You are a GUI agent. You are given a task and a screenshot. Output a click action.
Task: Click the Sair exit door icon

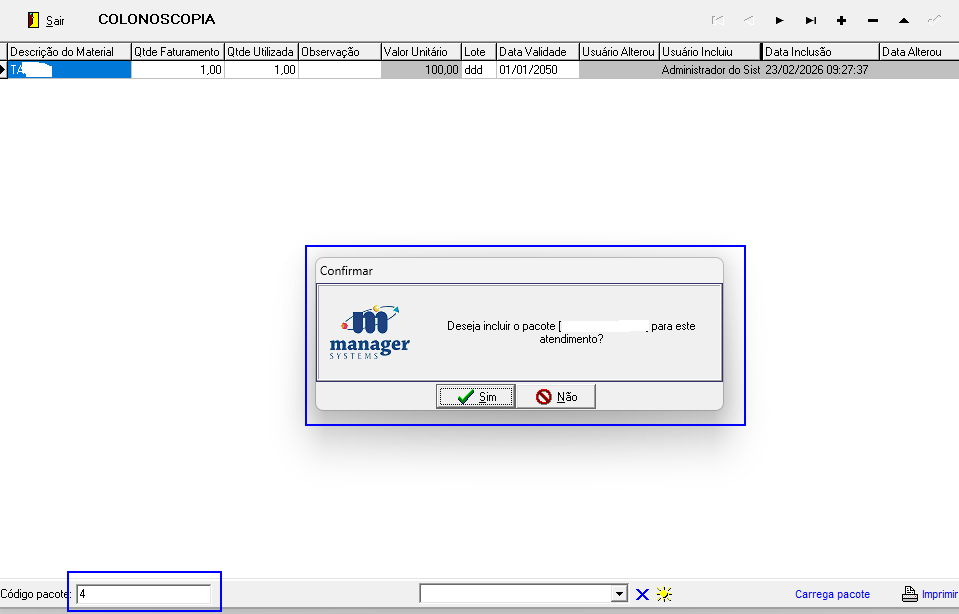tap(33, 20)
